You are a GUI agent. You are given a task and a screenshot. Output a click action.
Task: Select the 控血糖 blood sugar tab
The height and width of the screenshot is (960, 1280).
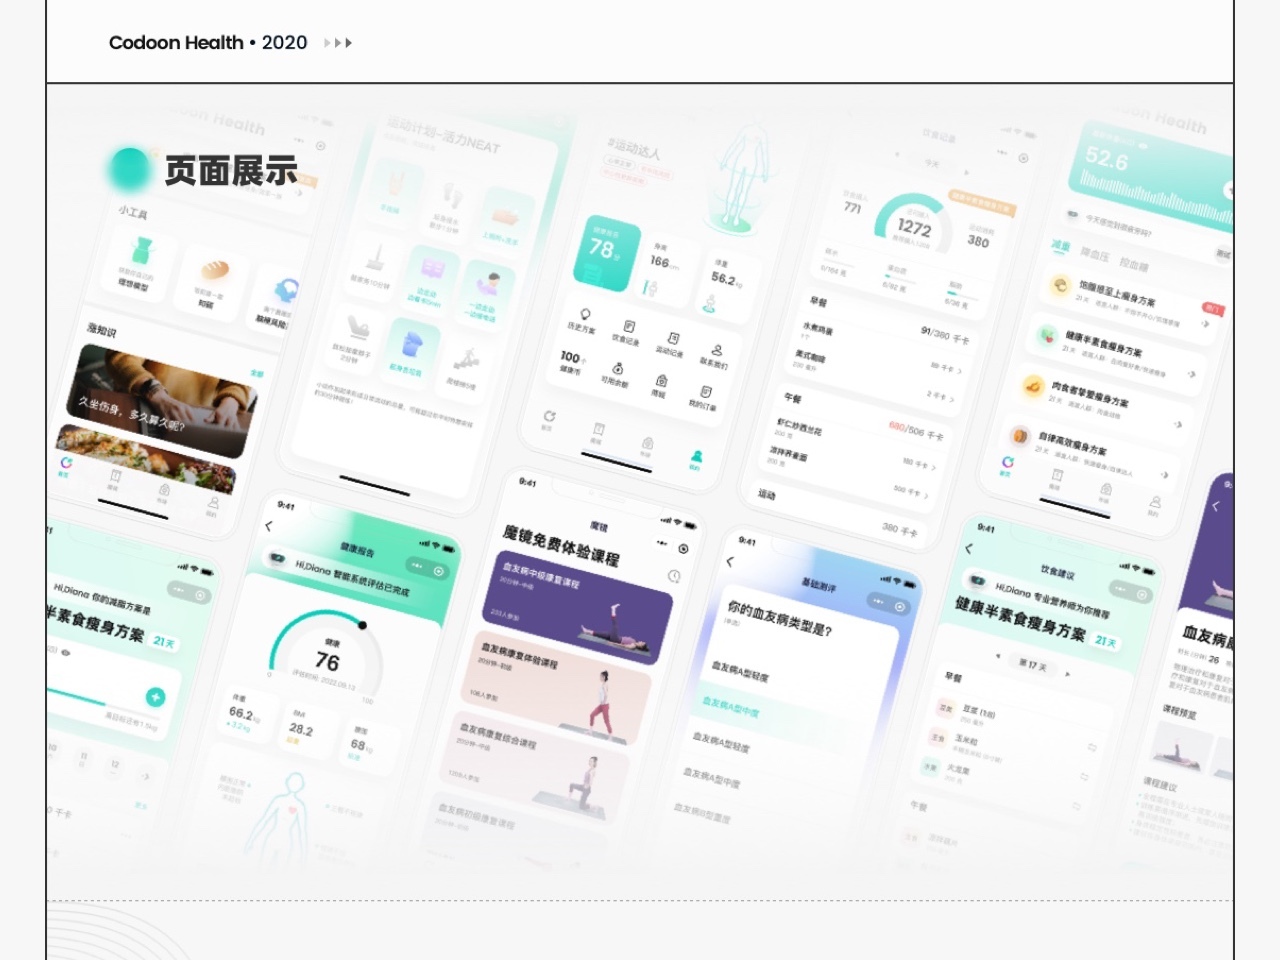click(1134, 265)
